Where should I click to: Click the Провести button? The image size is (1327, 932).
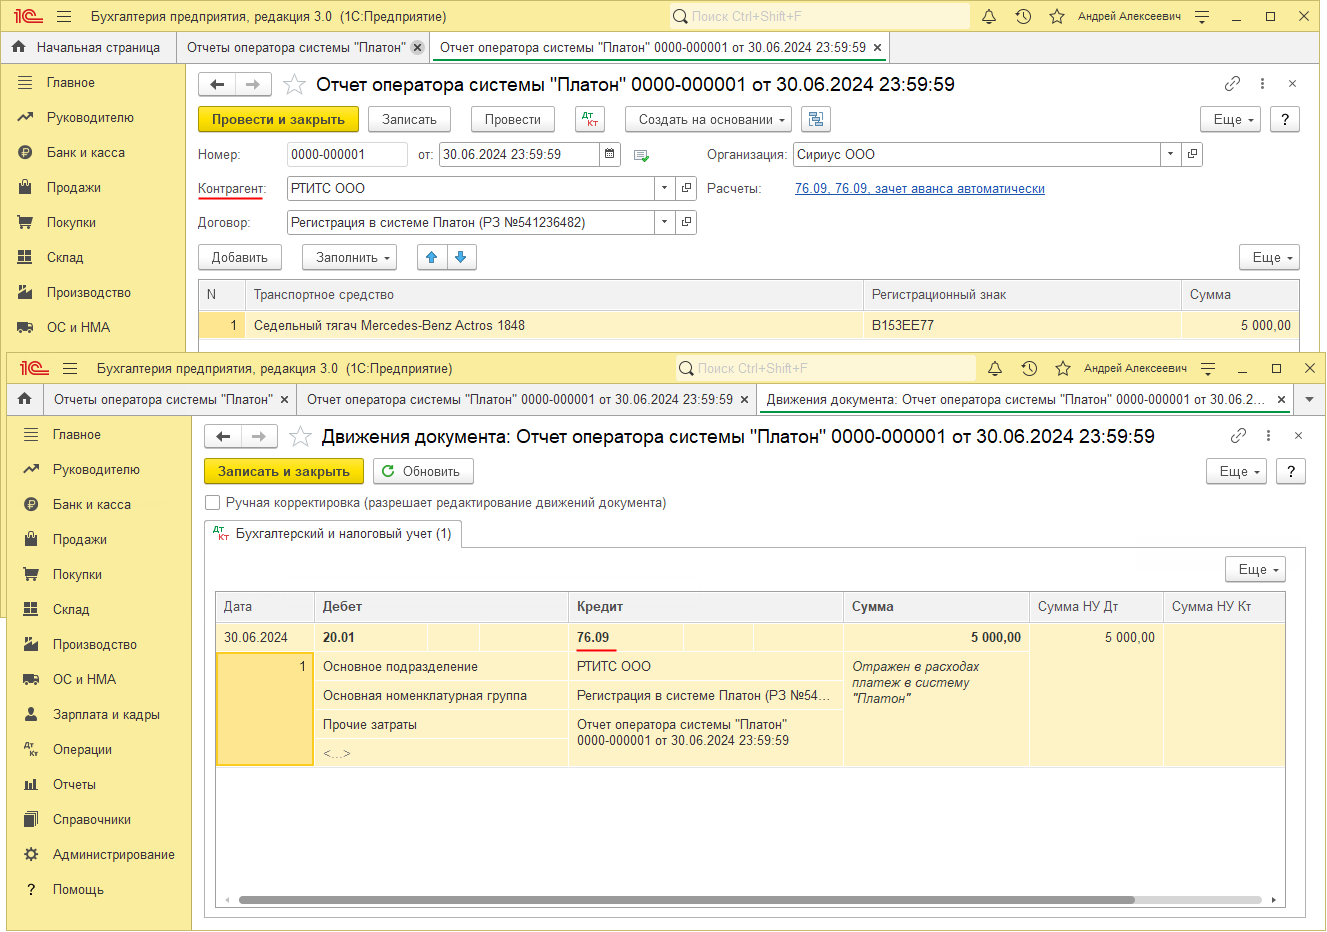click(x=513, y=119)
